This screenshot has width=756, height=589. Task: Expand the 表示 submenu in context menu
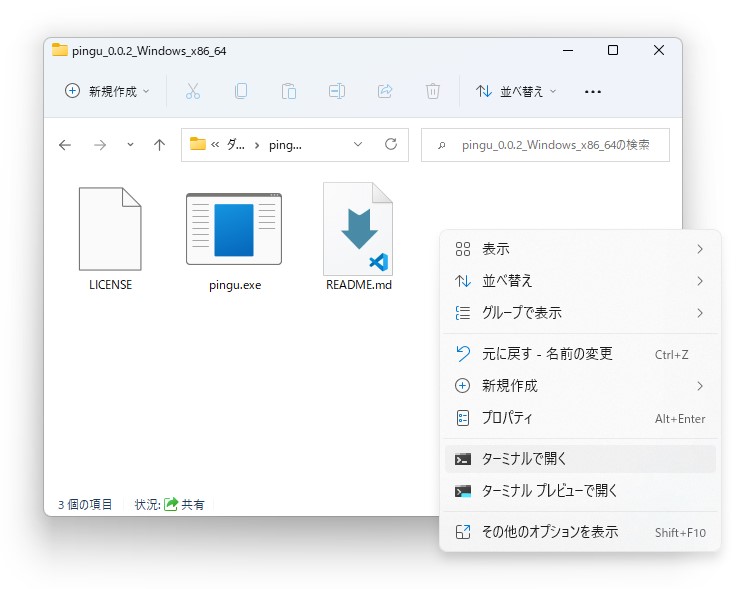coord(580,249)
